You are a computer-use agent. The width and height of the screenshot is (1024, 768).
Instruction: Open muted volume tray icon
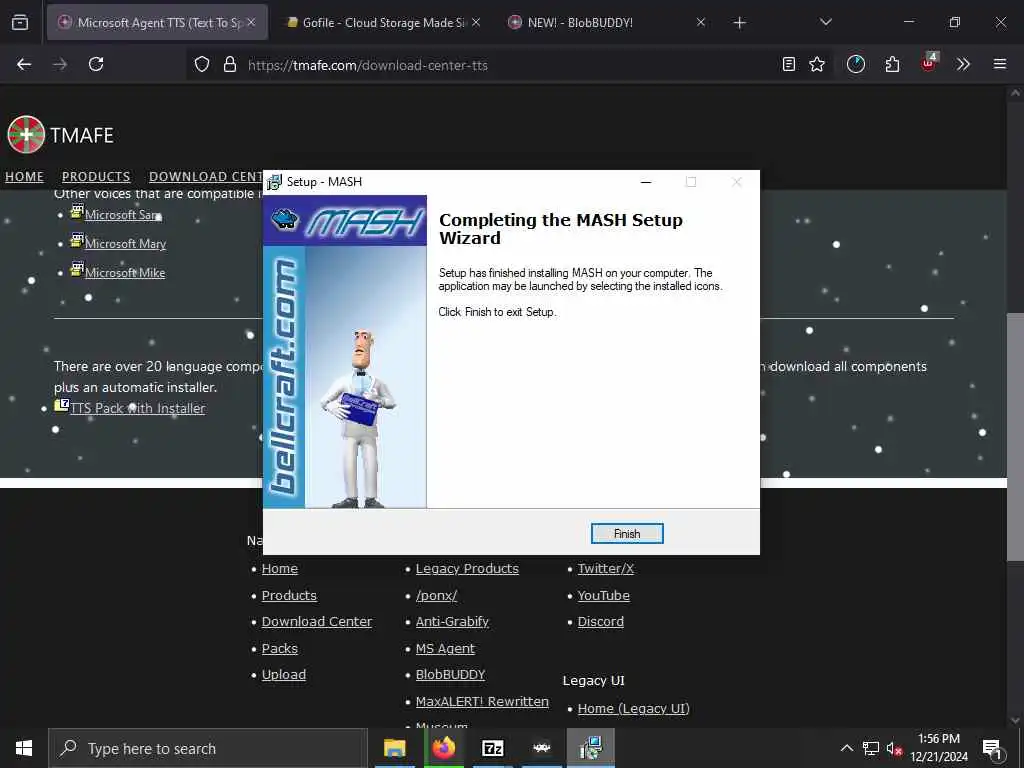894,749
